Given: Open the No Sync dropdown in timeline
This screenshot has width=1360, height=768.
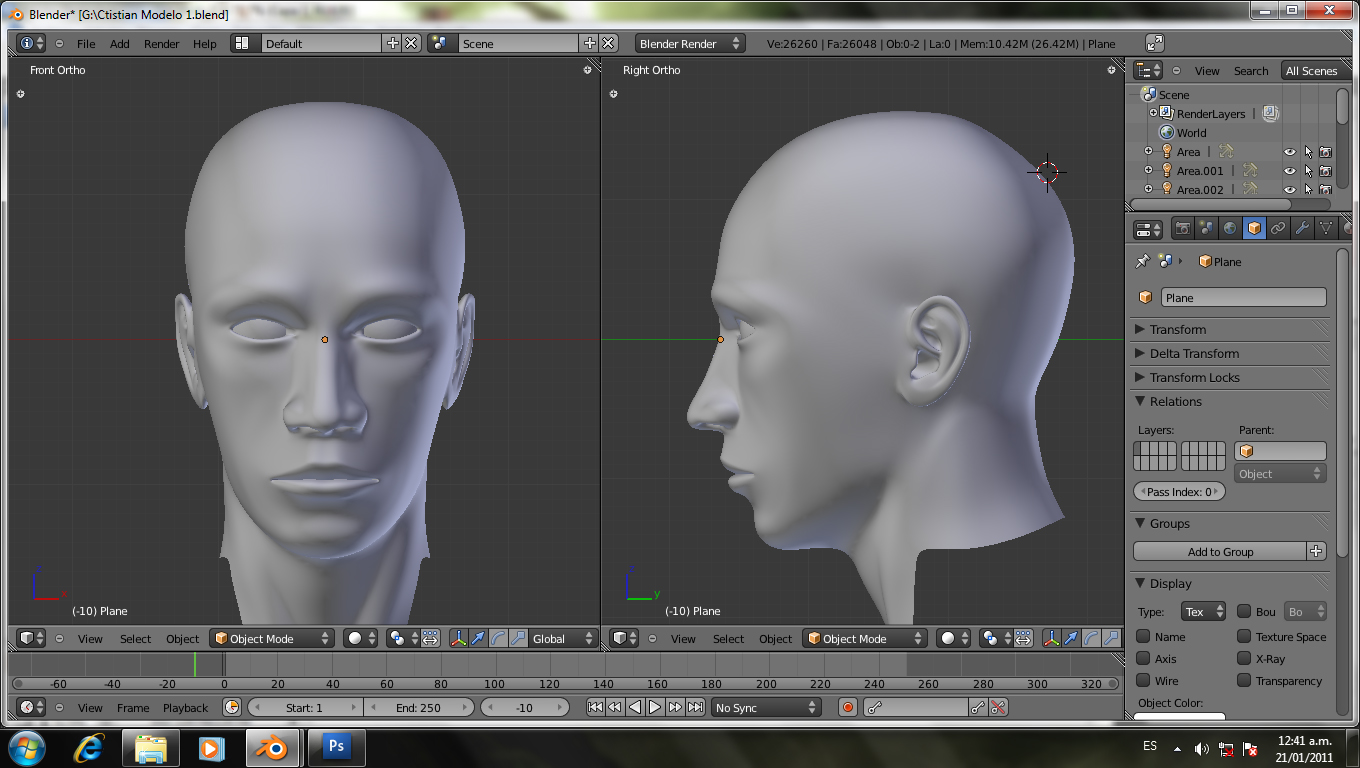Looking at the screenshot, I should click(766, 708).
